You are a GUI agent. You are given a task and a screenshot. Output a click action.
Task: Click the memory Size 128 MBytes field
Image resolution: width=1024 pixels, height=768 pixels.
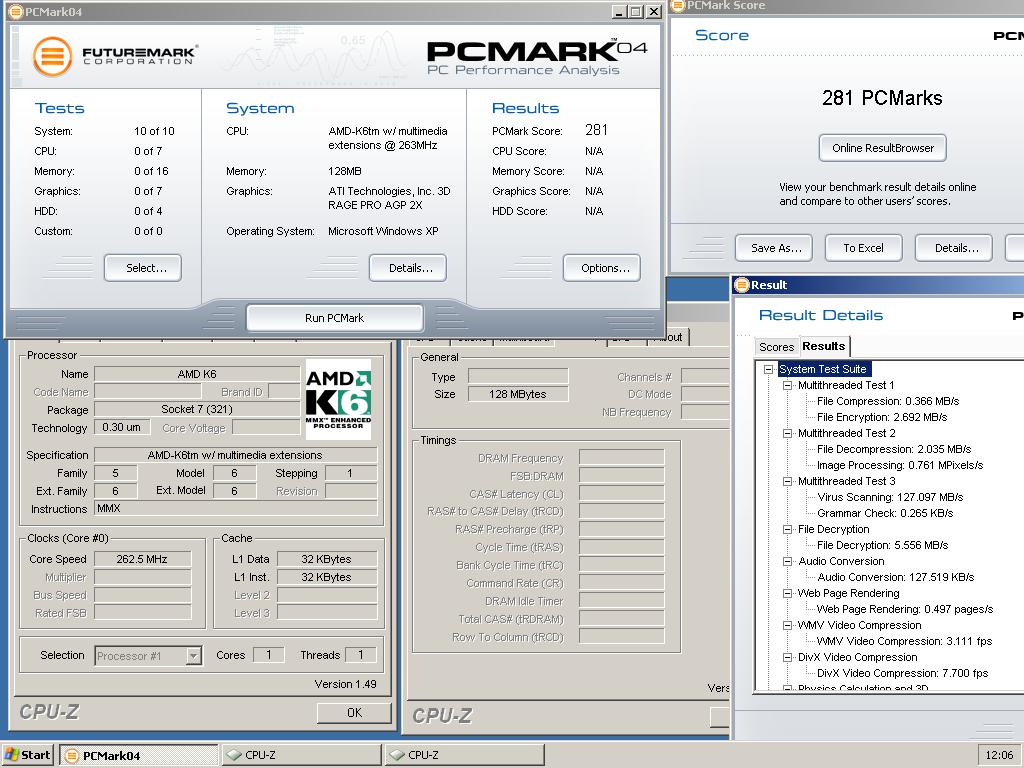[x=518, y=394]
